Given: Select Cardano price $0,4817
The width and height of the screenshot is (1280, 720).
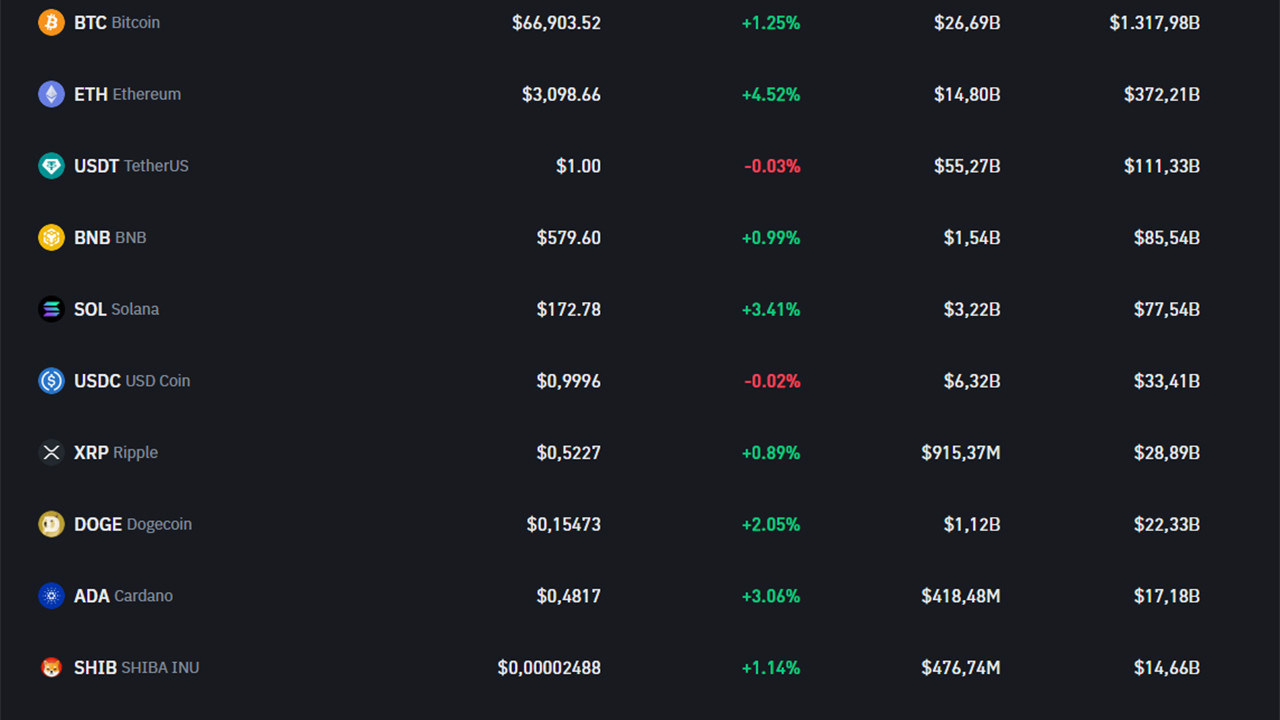Looking at the screenshot, I should (569, 596).
